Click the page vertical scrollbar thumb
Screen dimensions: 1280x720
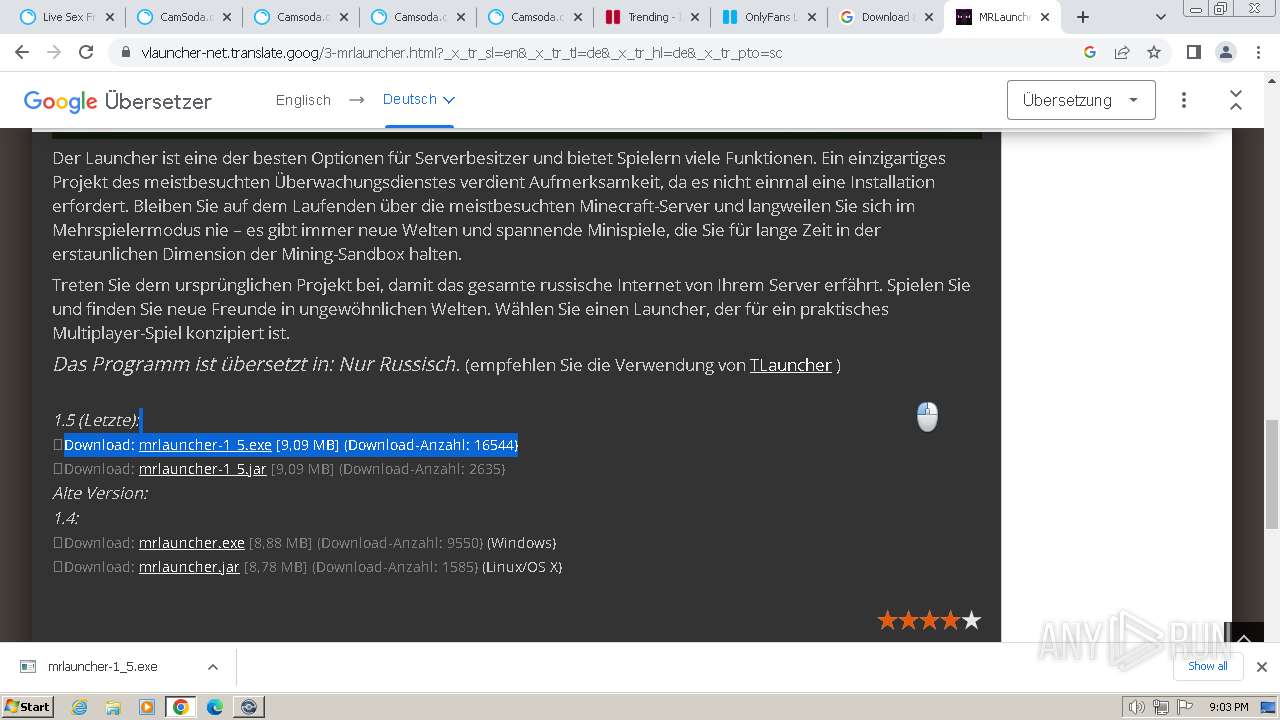point(1272,474)
